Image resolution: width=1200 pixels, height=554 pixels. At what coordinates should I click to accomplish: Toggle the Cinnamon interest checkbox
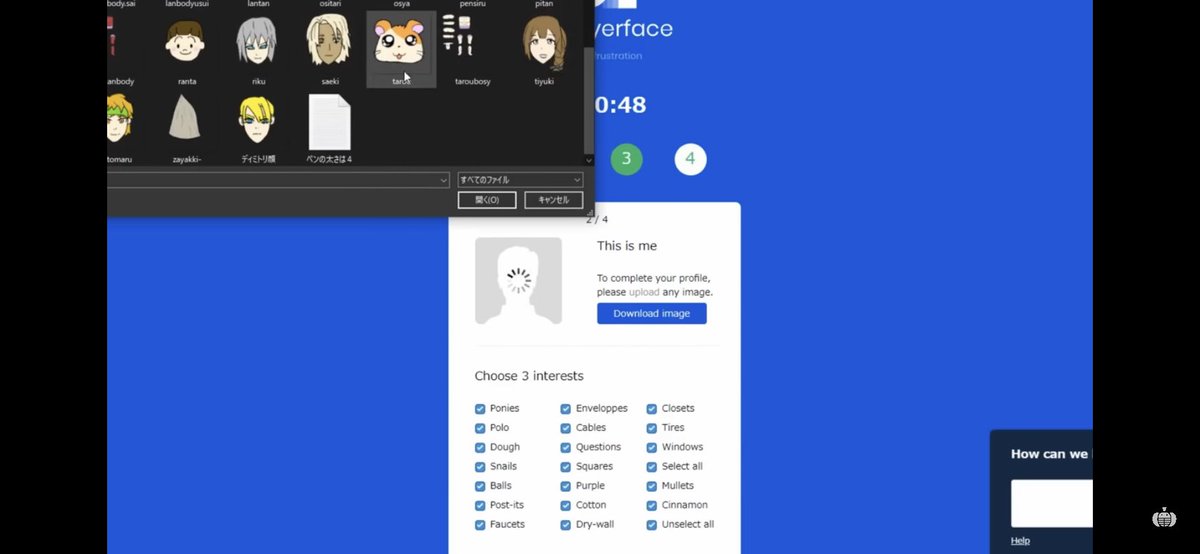tap(652, 505)
